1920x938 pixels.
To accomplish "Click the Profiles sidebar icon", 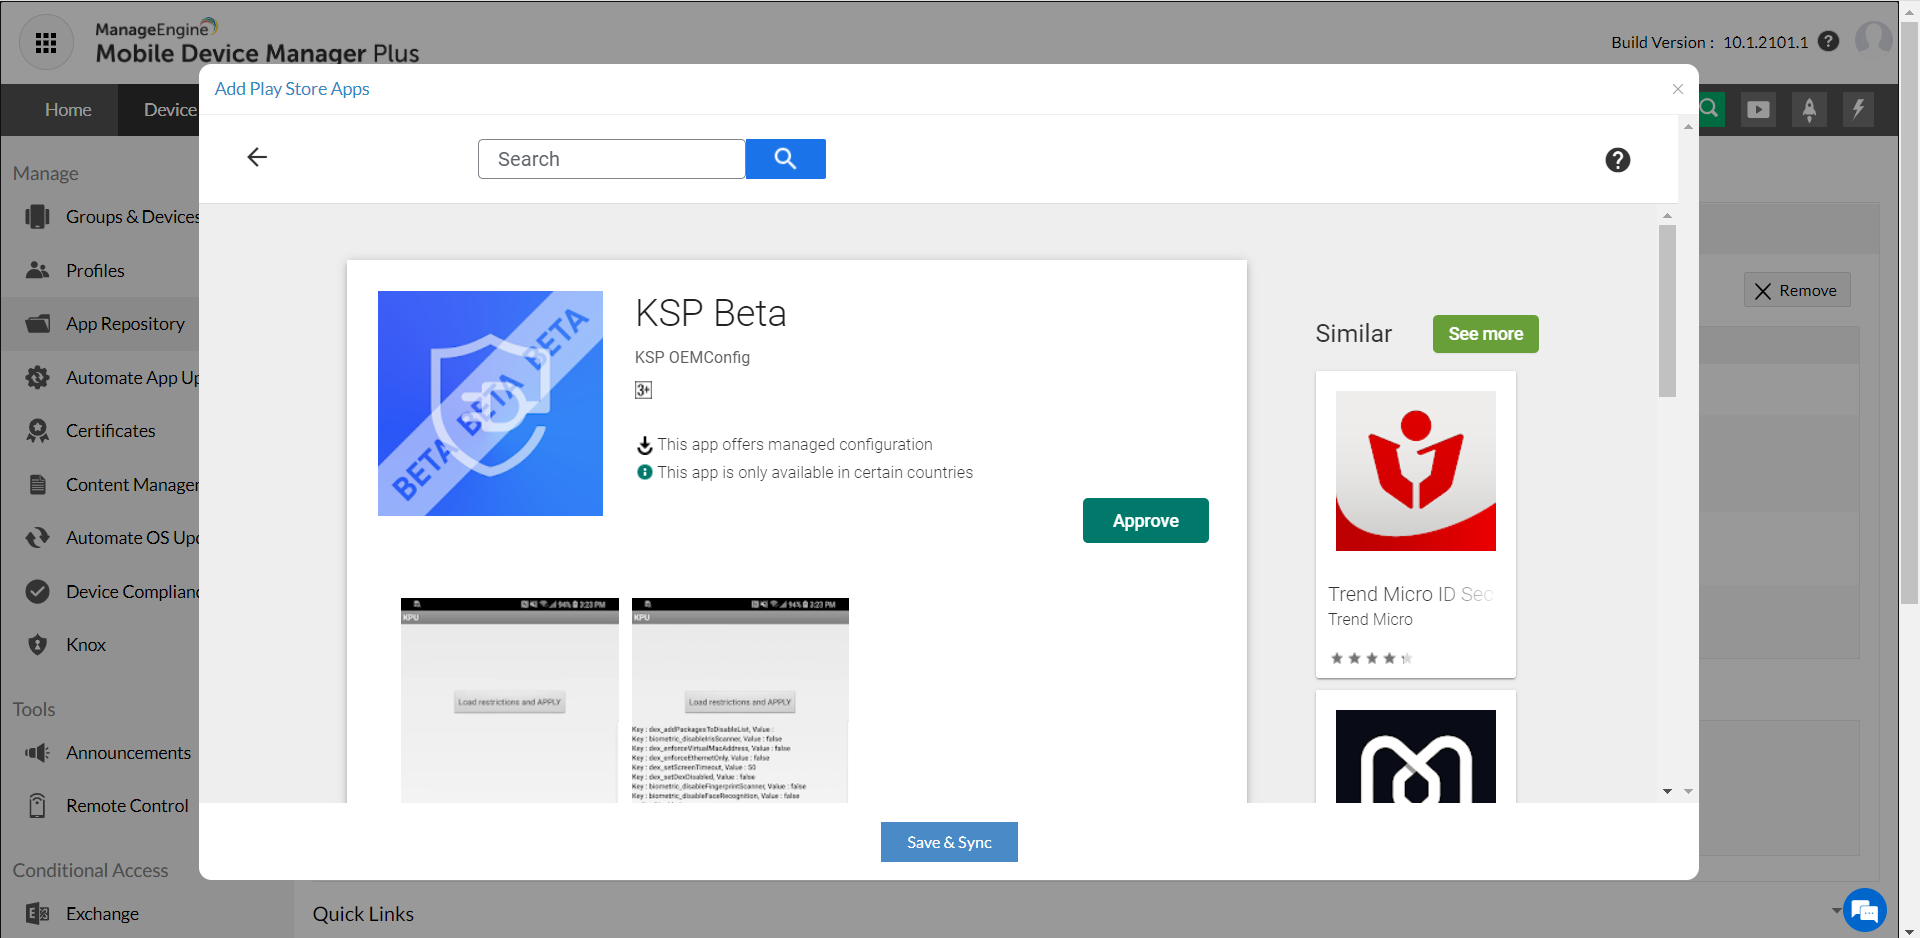I will [38, 270].
